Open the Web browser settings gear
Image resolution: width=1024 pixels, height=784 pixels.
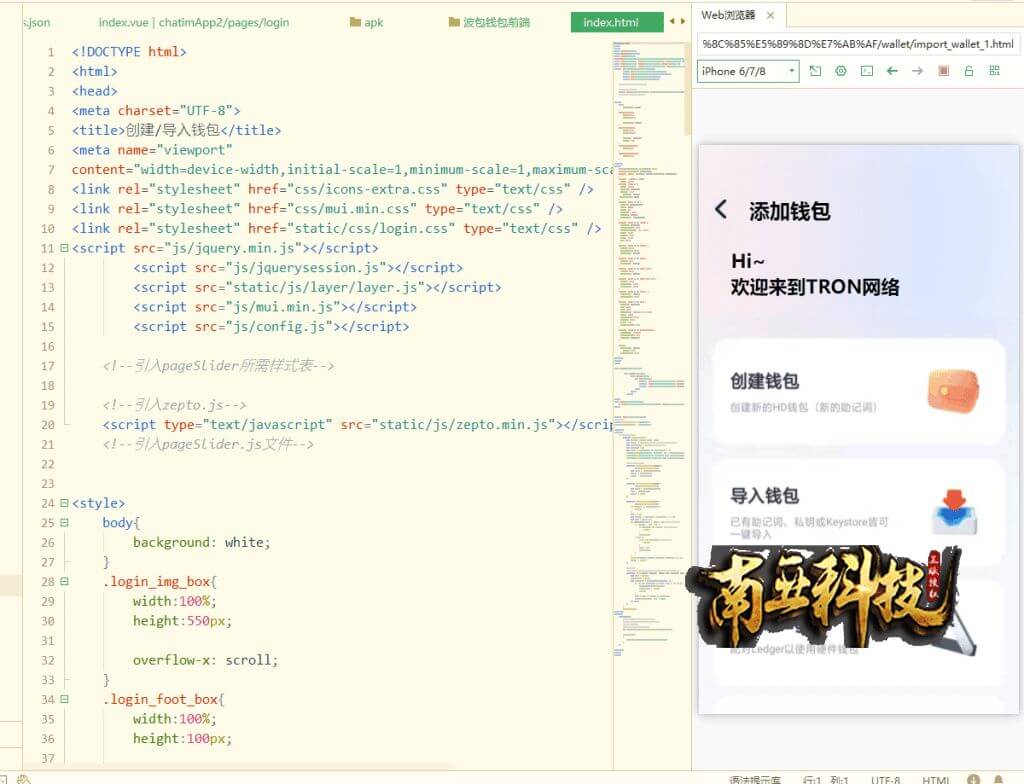point(840,71)
